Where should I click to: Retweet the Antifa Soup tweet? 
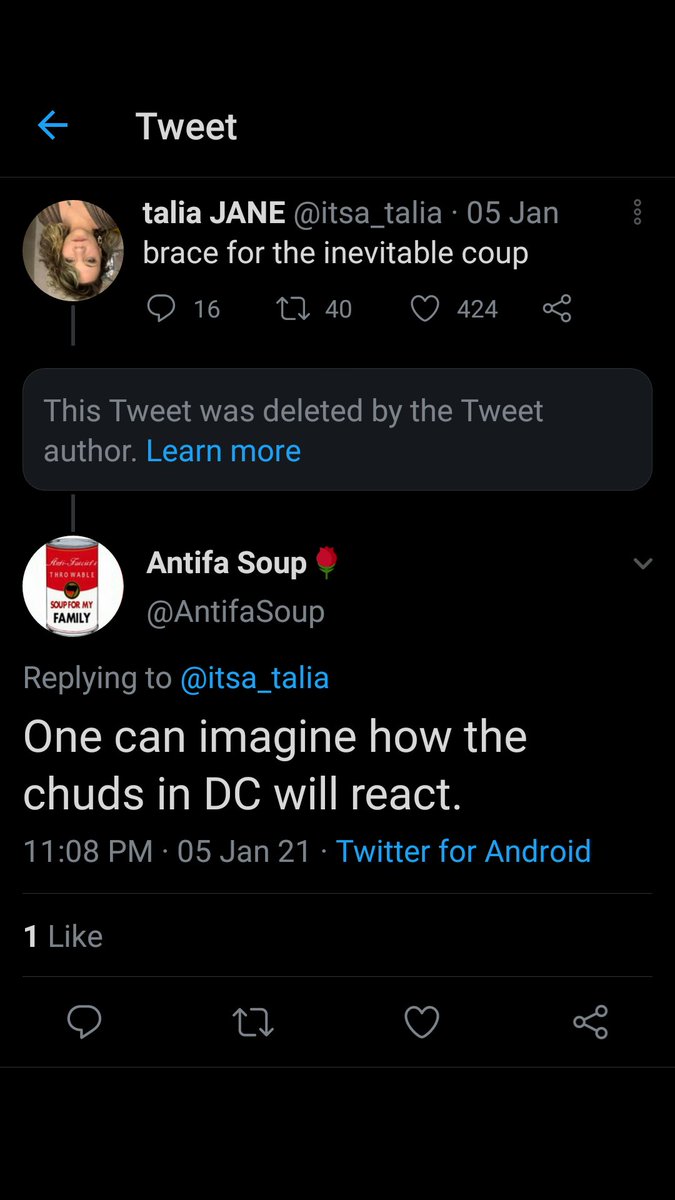click(x=253, y=1021)
